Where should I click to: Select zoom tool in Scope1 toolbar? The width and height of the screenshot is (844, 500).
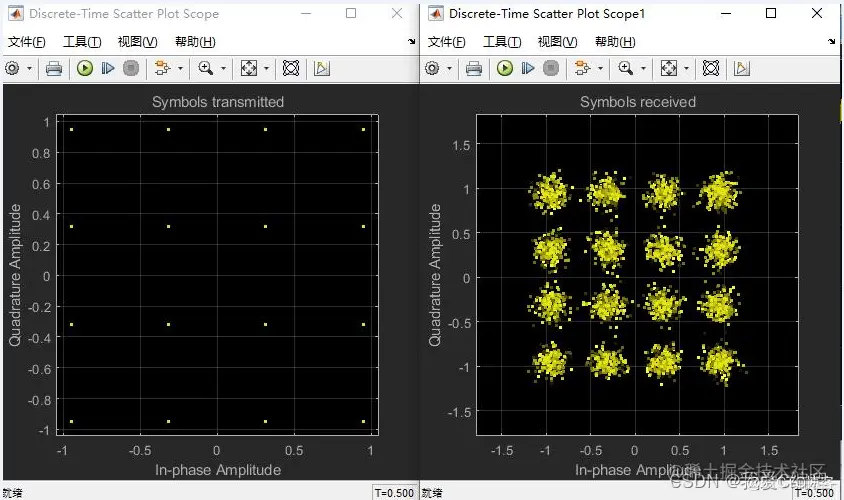(x=625, y=68)
